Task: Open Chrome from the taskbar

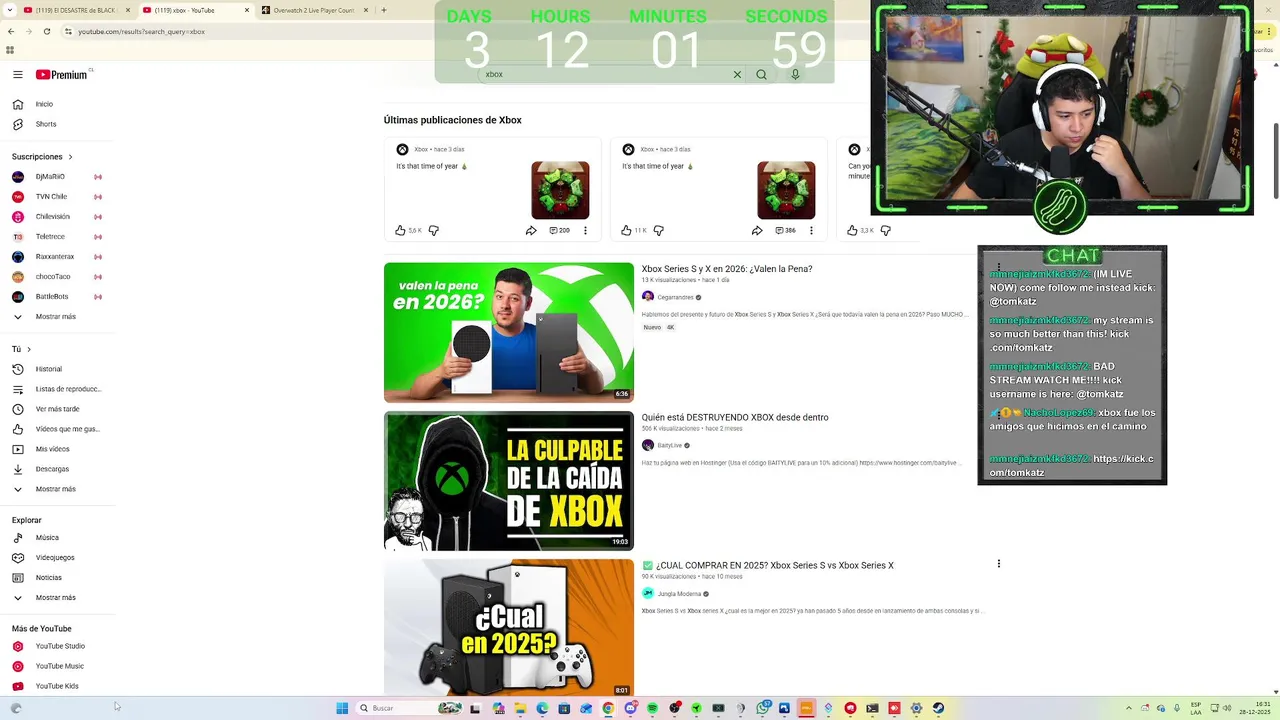Action: pyautogui.click(x=608, y=708)
